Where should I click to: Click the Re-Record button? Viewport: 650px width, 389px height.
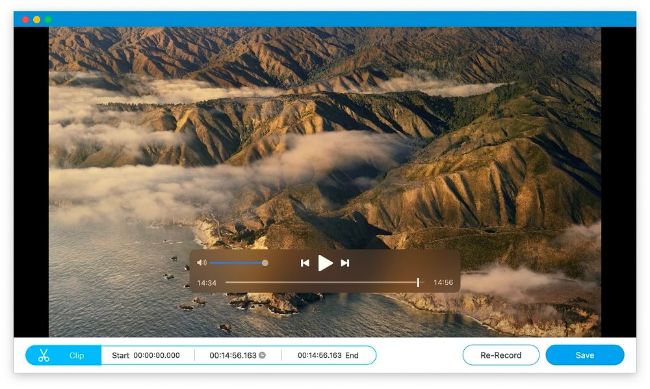click(x=501, y=355)
